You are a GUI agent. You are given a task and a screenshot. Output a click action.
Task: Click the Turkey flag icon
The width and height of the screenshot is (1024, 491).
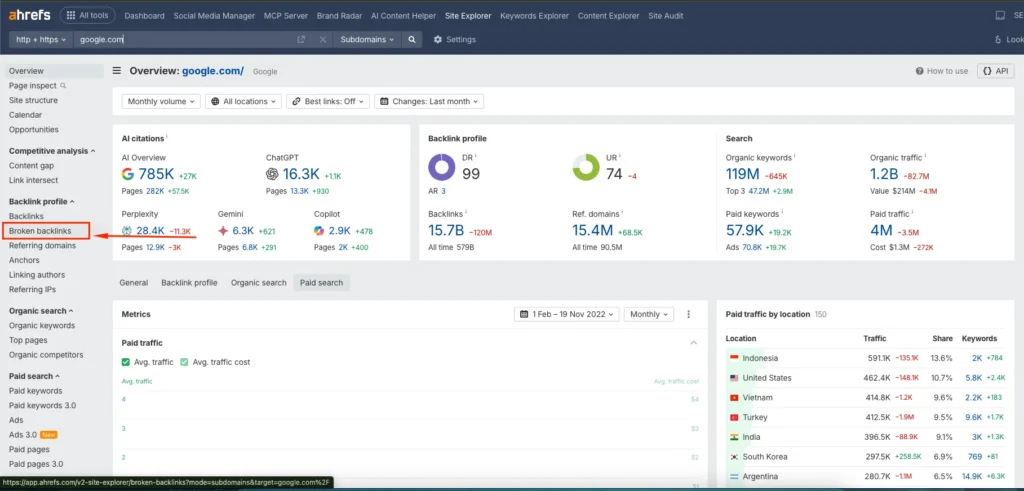point(733,417)
